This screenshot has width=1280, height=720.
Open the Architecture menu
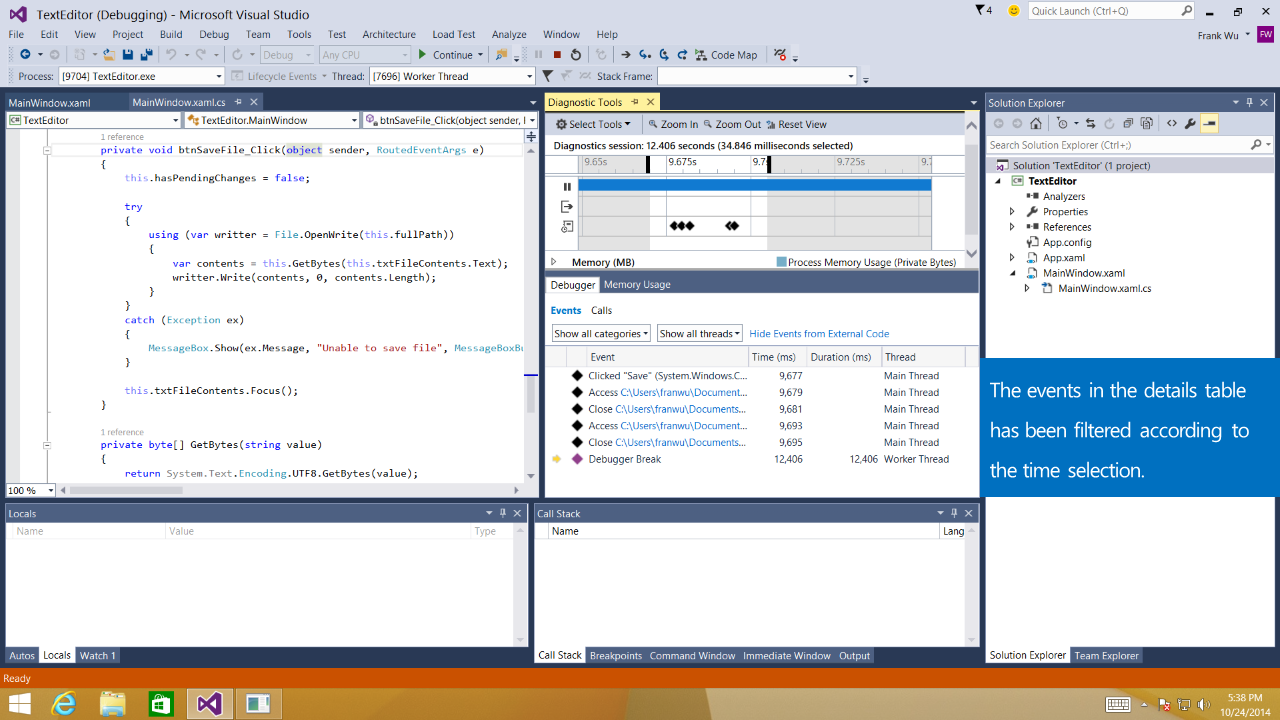(389, 34)
